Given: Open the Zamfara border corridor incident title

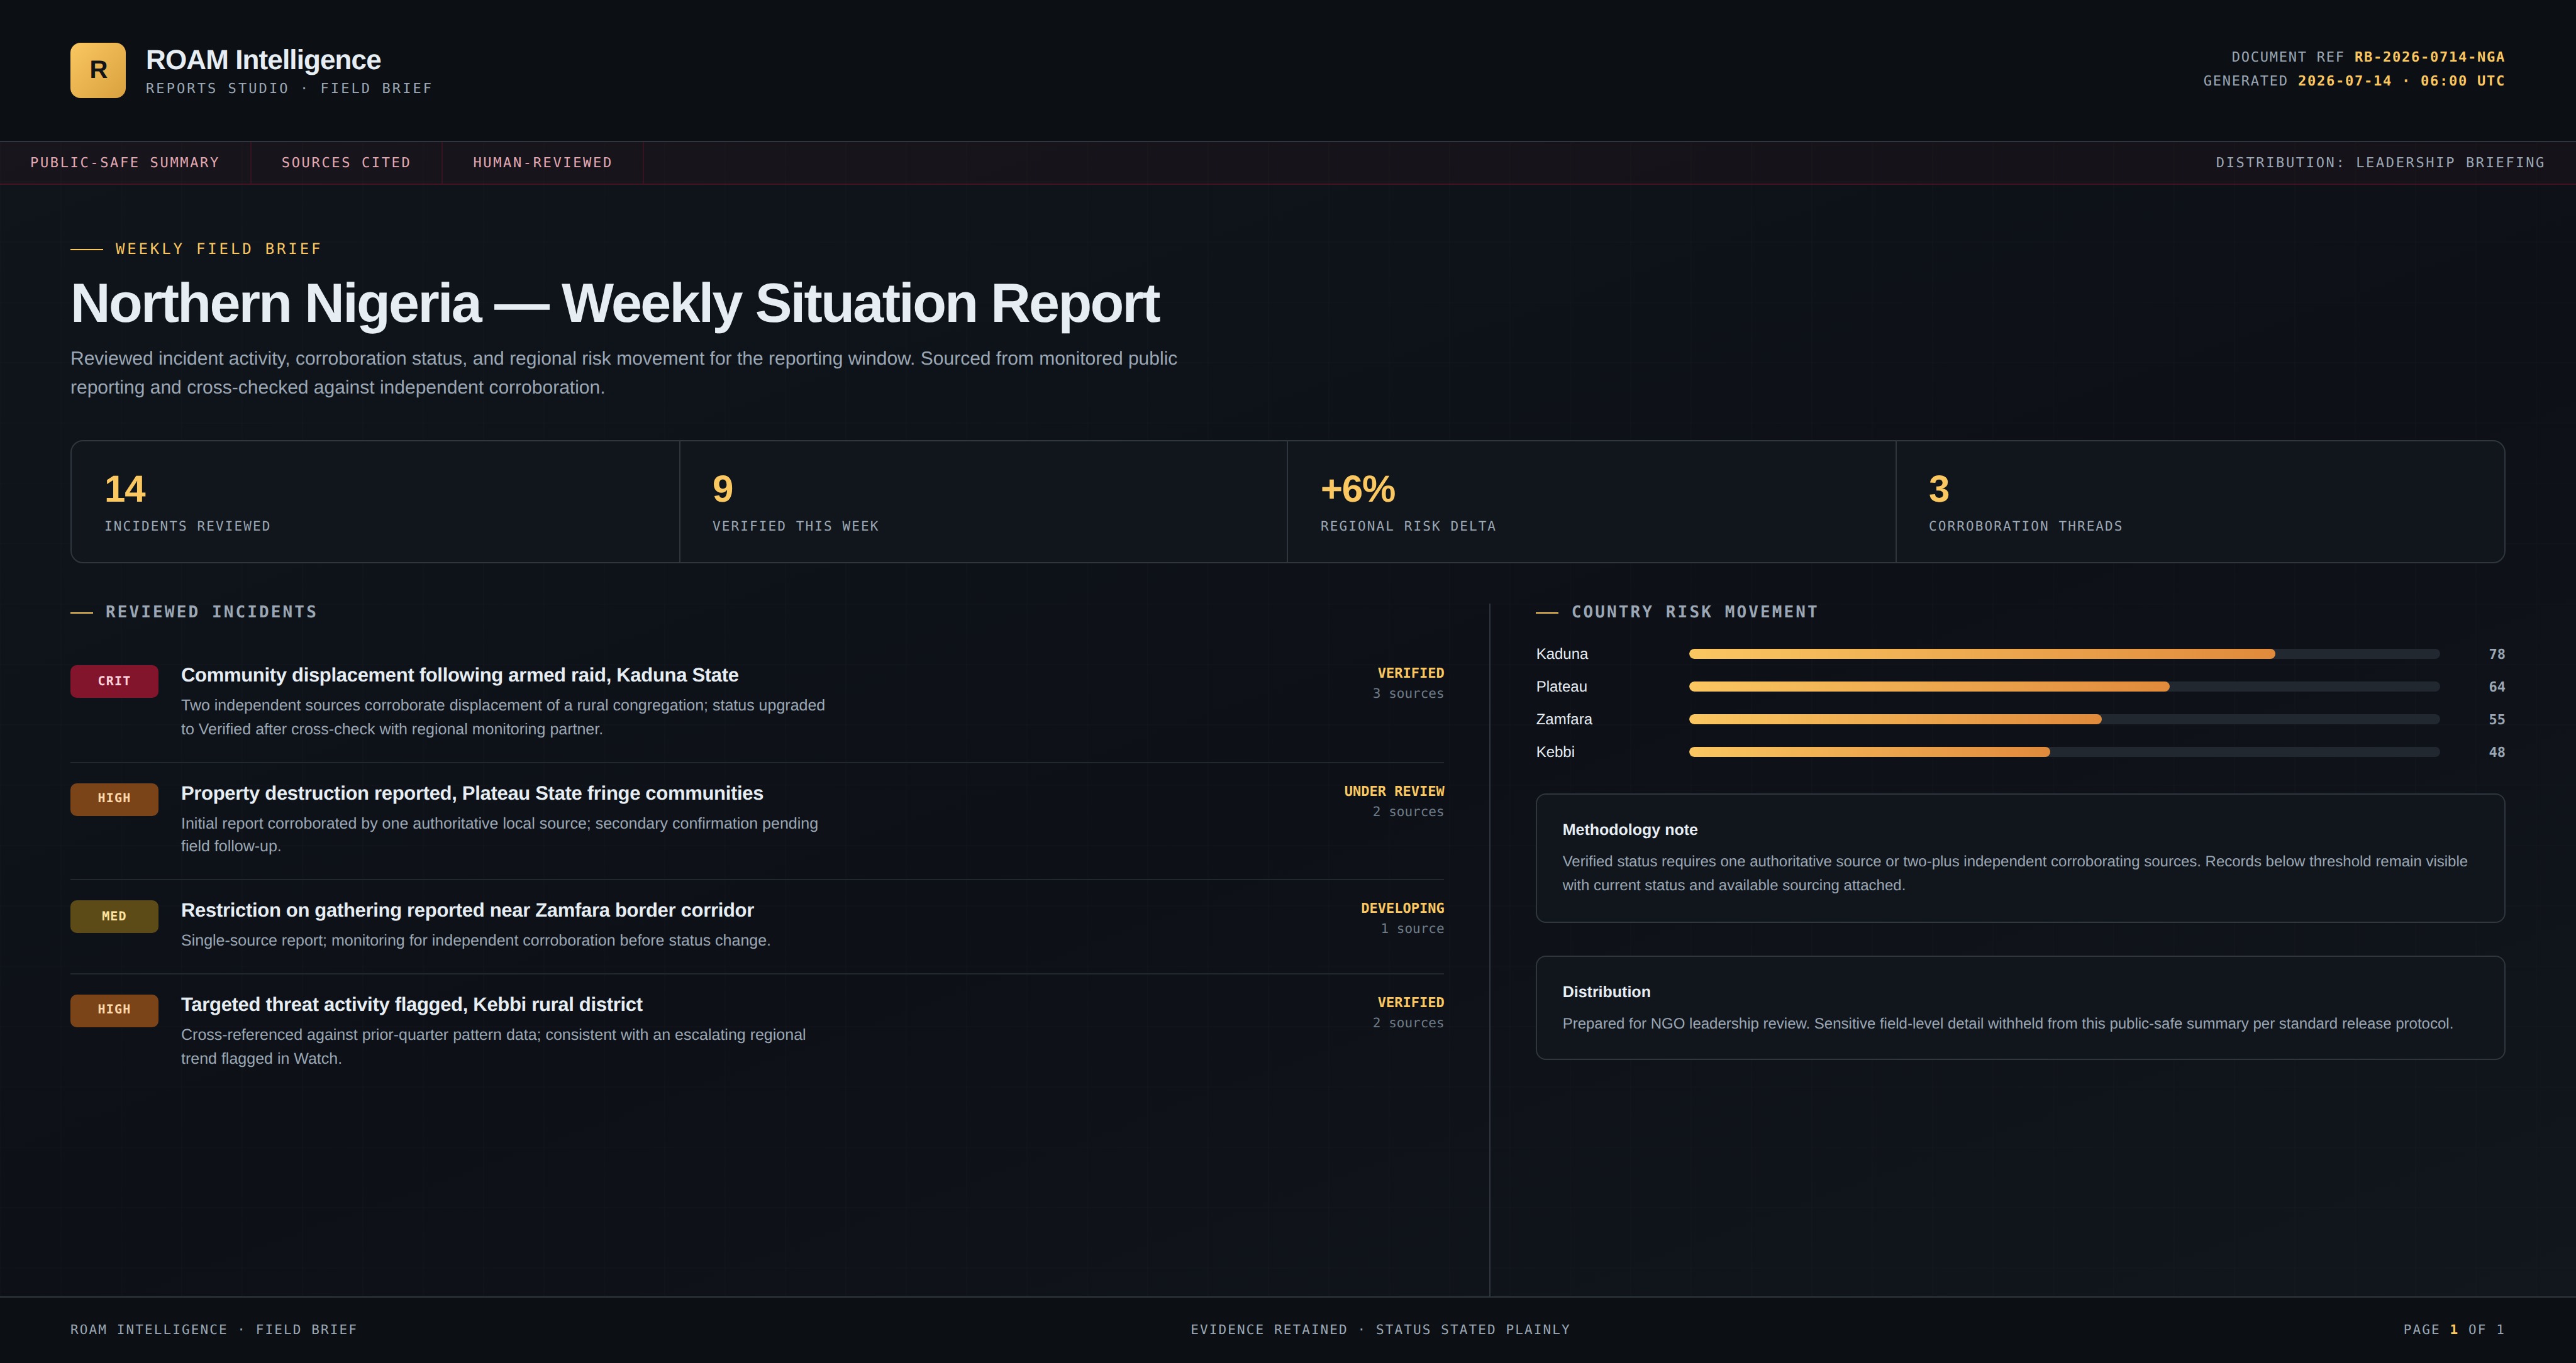Looking at the screenshot, I should tap(467, 910).
